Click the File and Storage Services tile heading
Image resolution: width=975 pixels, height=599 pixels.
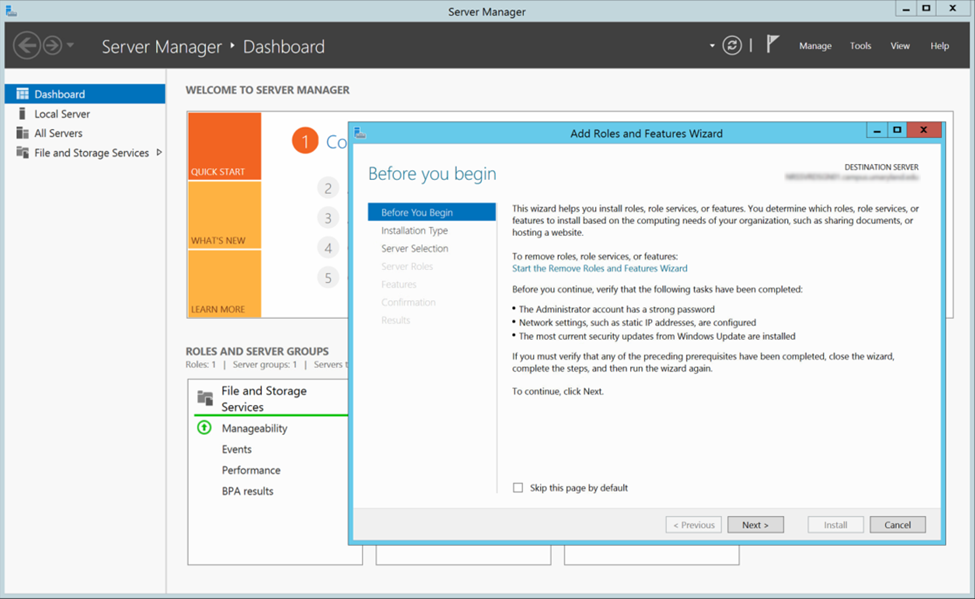pos(264,399)
